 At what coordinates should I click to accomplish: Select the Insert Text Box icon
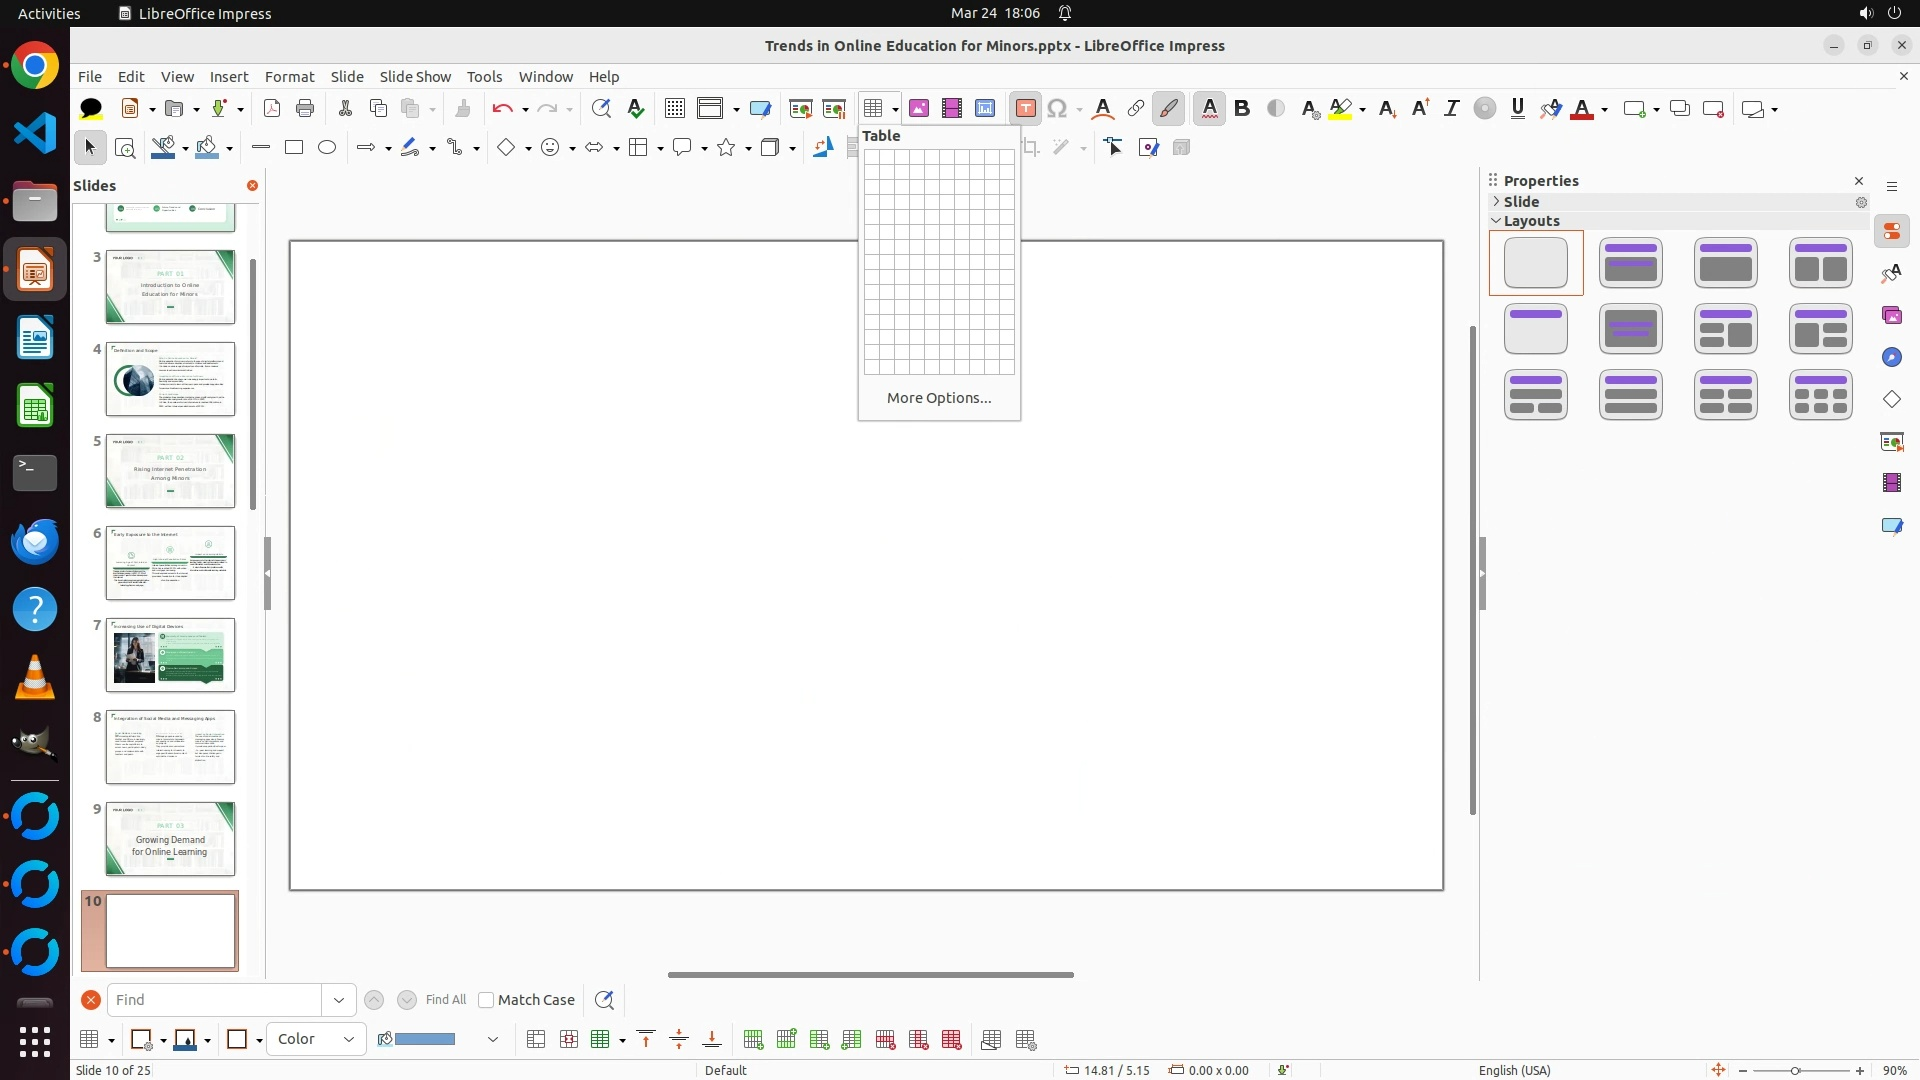click(x=1025, y=109)
